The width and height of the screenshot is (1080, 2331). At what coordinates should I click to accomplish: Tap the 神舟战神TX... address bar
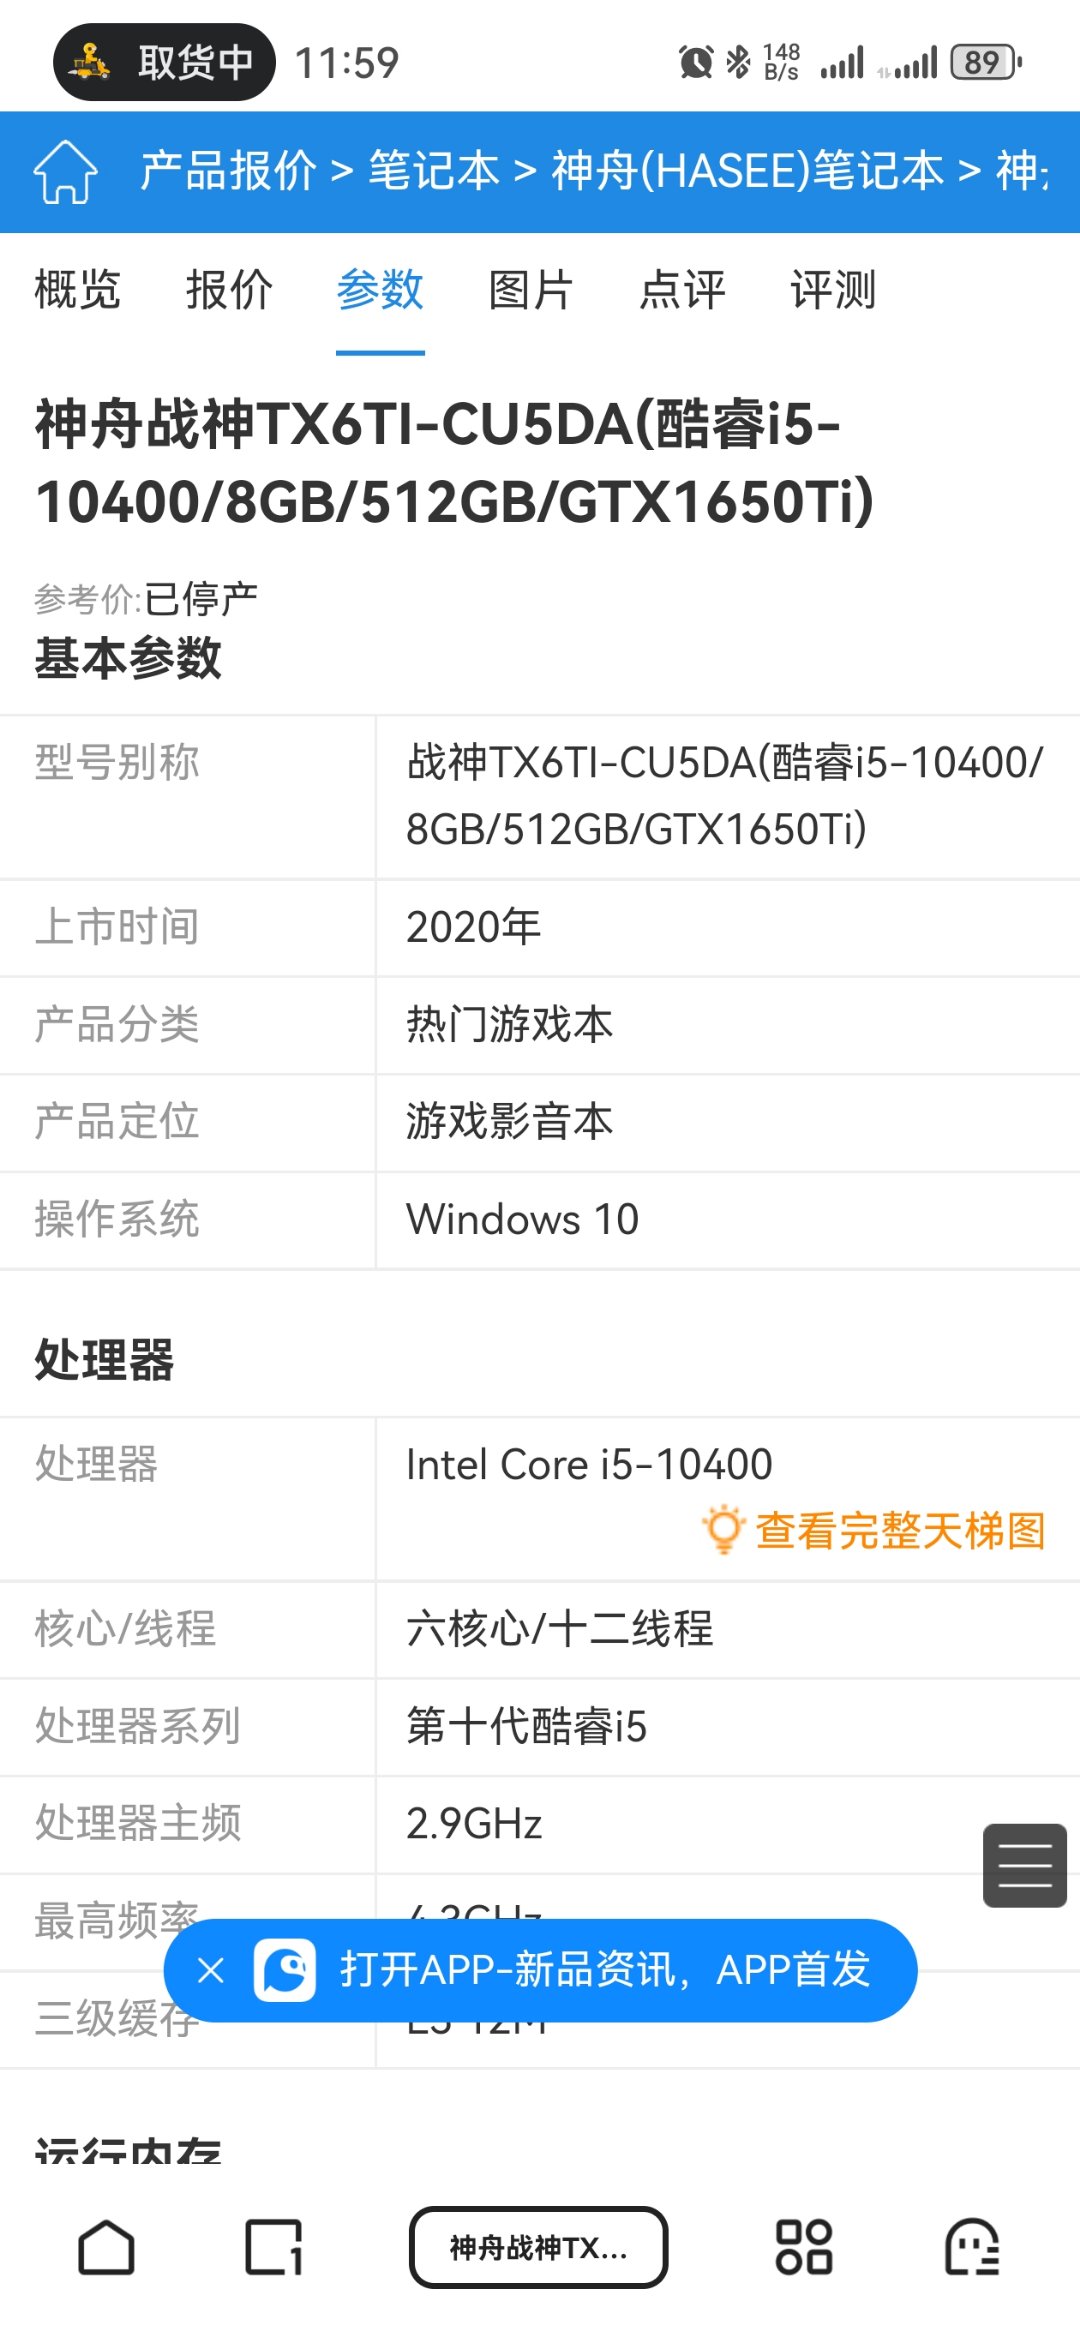(x=539, y=2248)
